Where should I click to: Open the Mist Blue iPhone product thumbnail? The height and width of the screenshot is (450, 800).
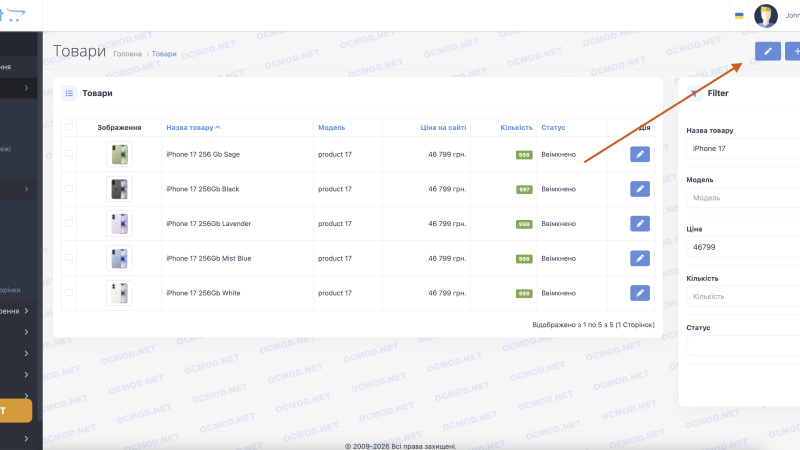pyautogui.click(x=119, y=258)
